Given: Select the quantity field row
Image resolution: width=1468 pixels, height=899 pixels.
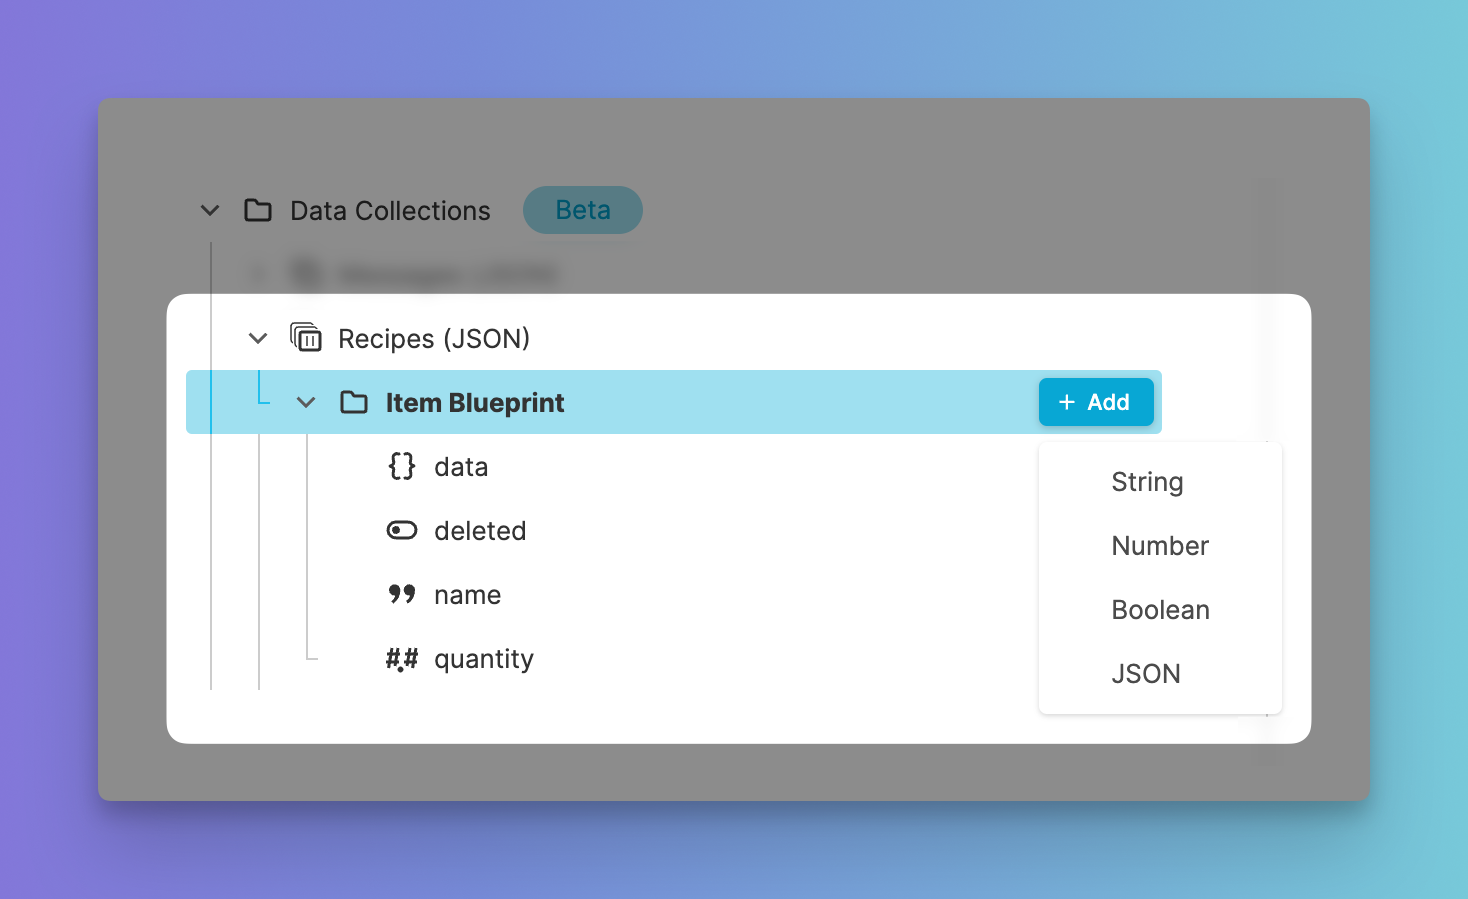Looking at the screenshot, I should pos(484,659).
